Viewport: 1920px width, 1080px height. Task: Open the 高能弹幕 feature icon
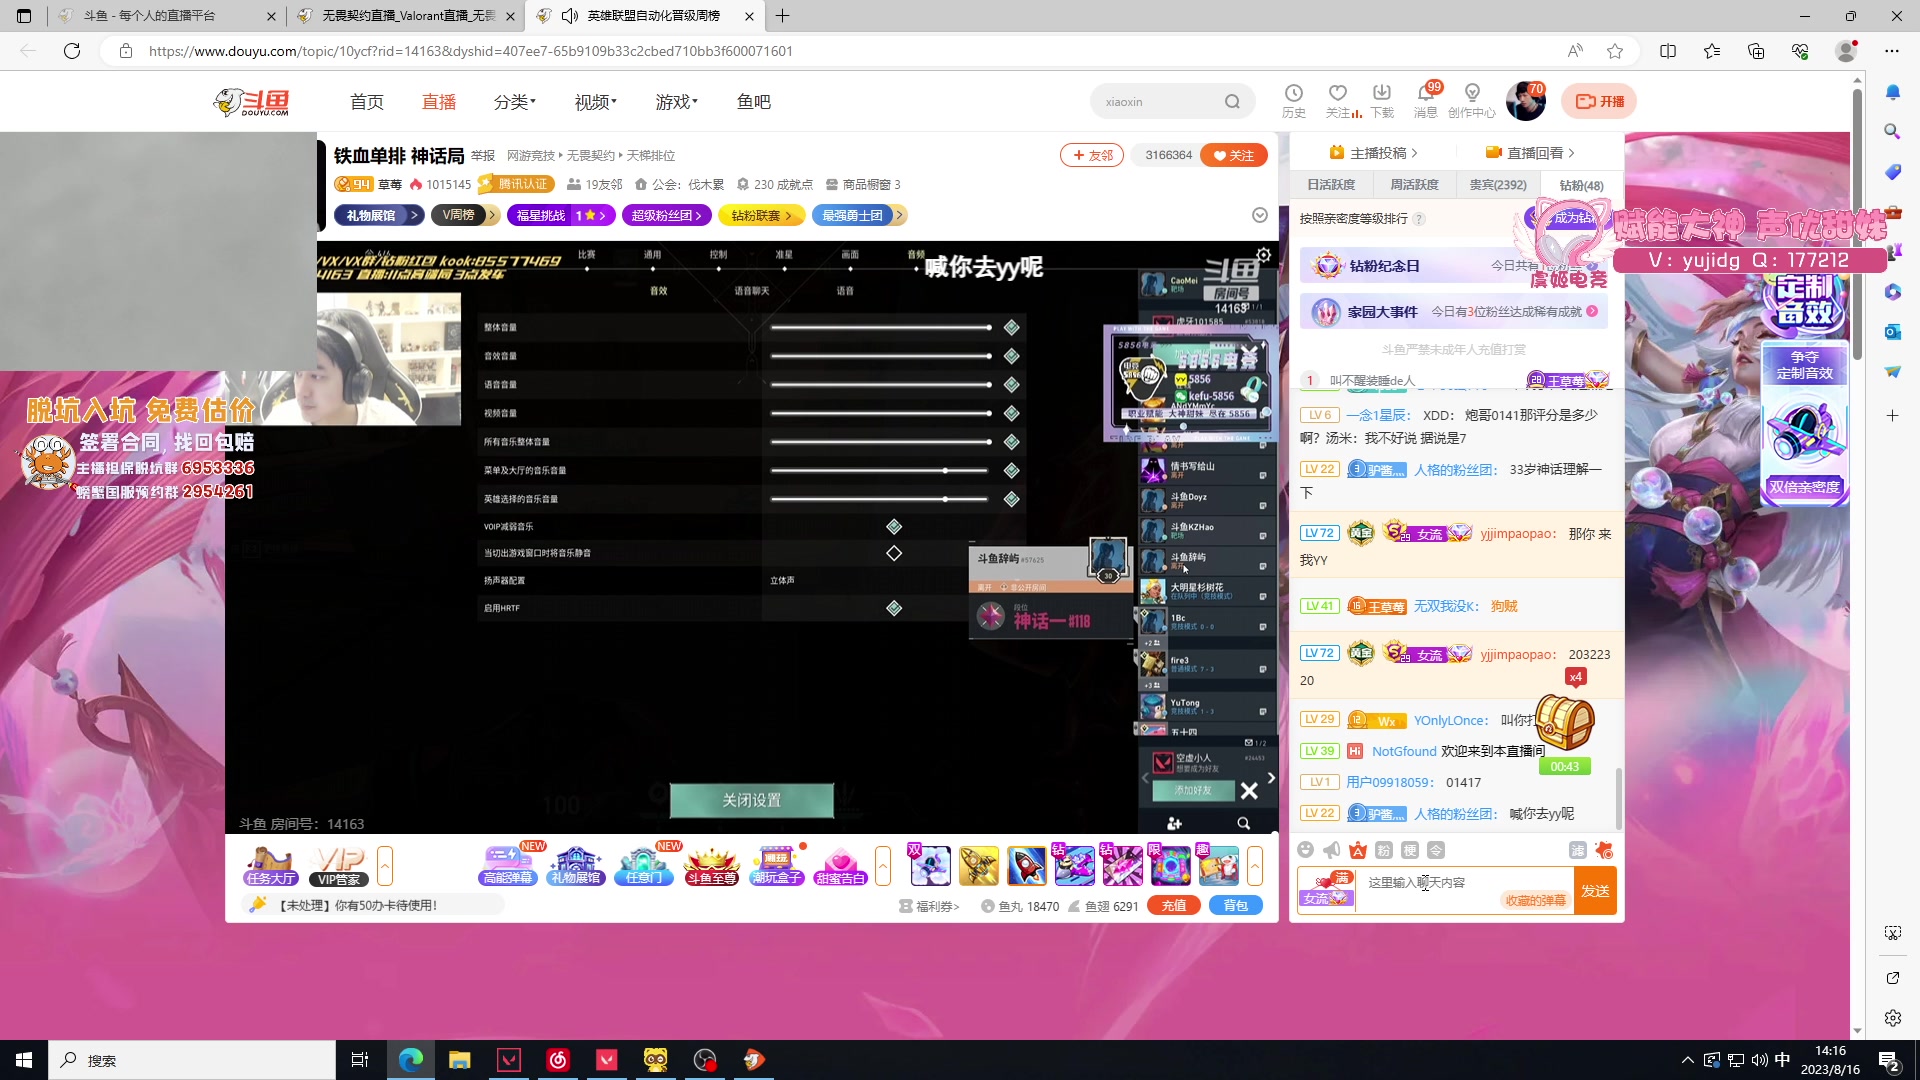(509, 863)
